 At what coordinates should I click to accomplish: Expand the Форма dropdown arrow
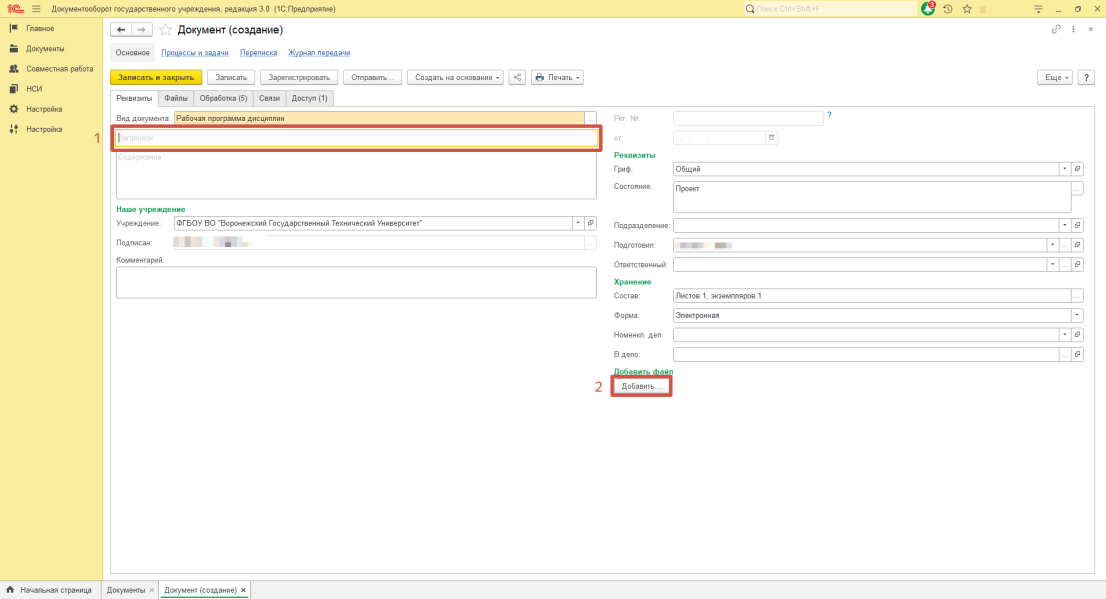point(1076,315)
